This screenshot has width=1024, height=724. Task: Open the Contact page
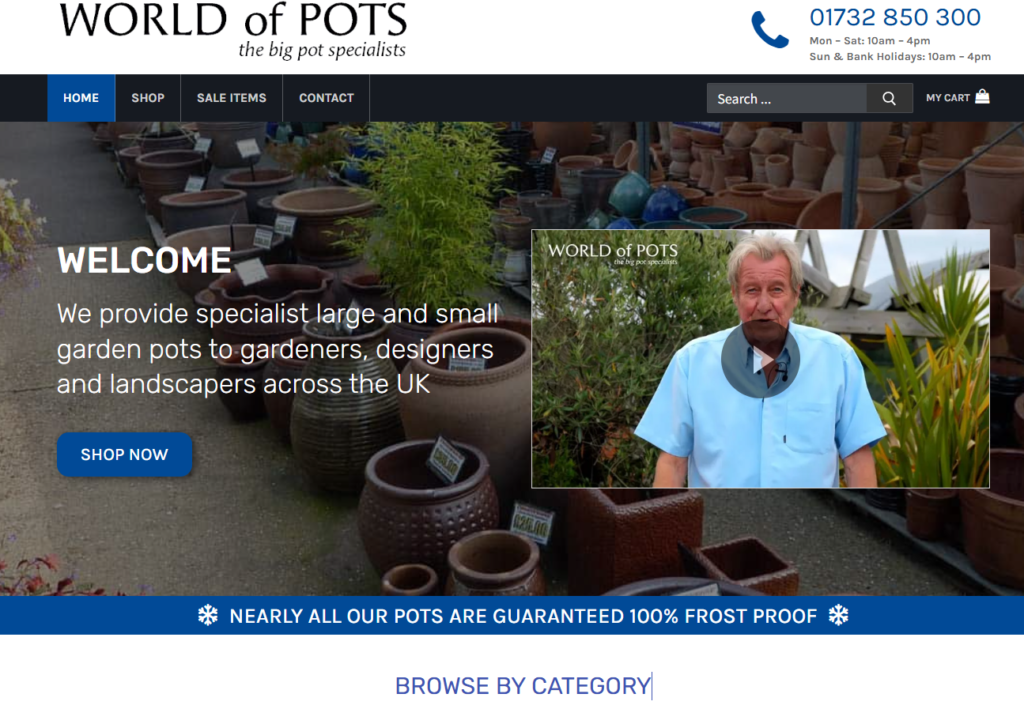click(326, 98)
